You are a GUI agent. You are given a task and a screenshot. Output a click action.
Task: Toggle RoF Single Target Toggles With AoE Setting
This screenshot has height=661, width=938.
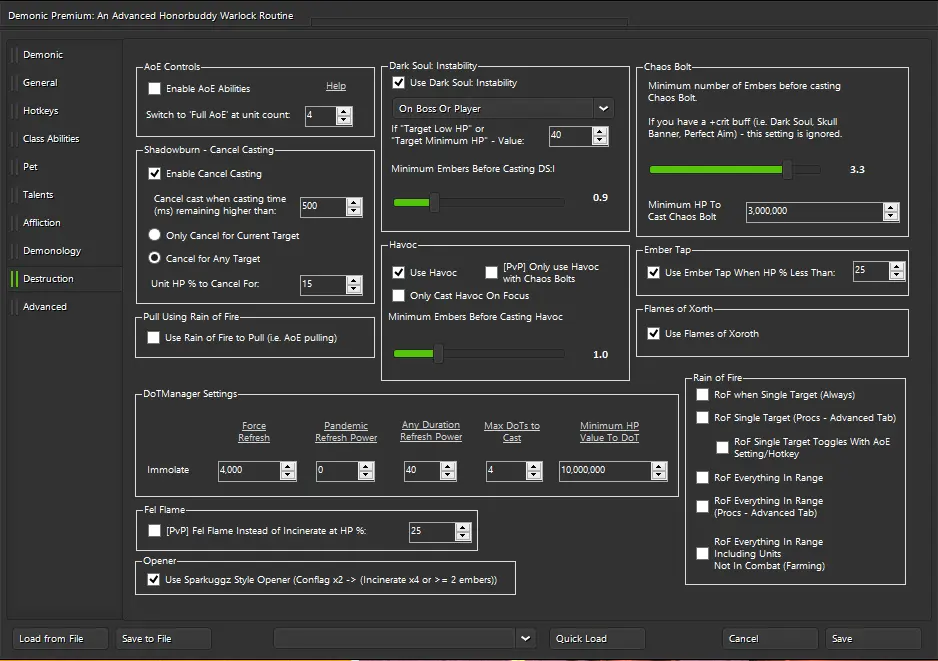tap(722, 447)
